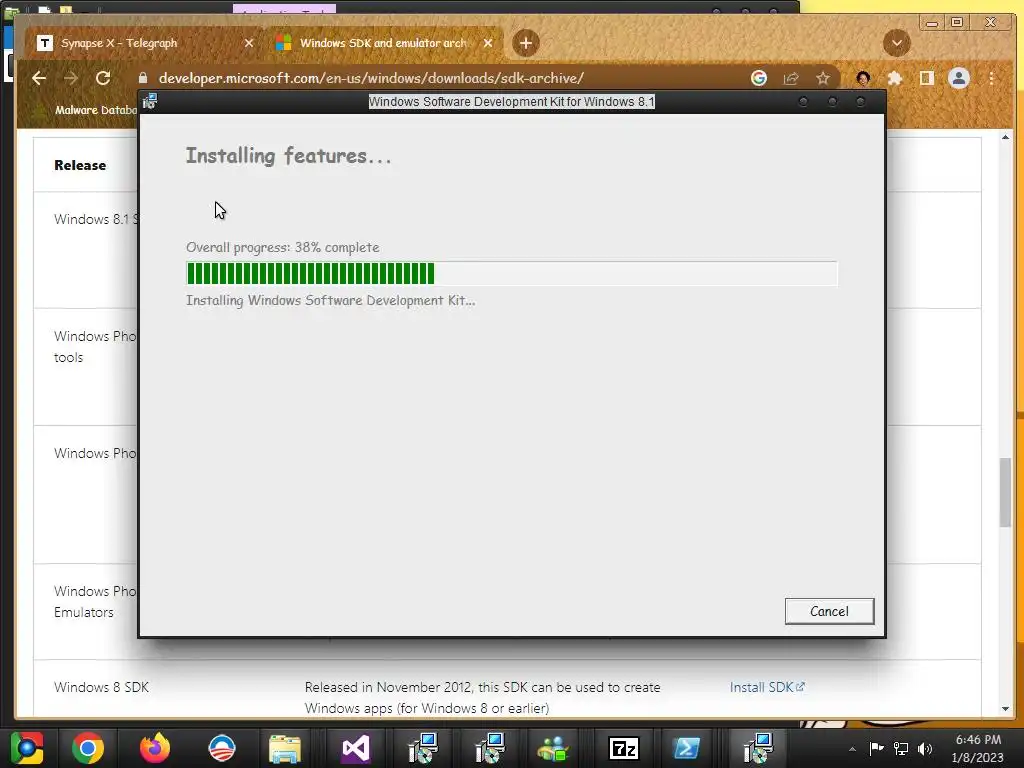1024x768 pixels.
Task: Open the Start menu orb
Action: pos(26,748)
